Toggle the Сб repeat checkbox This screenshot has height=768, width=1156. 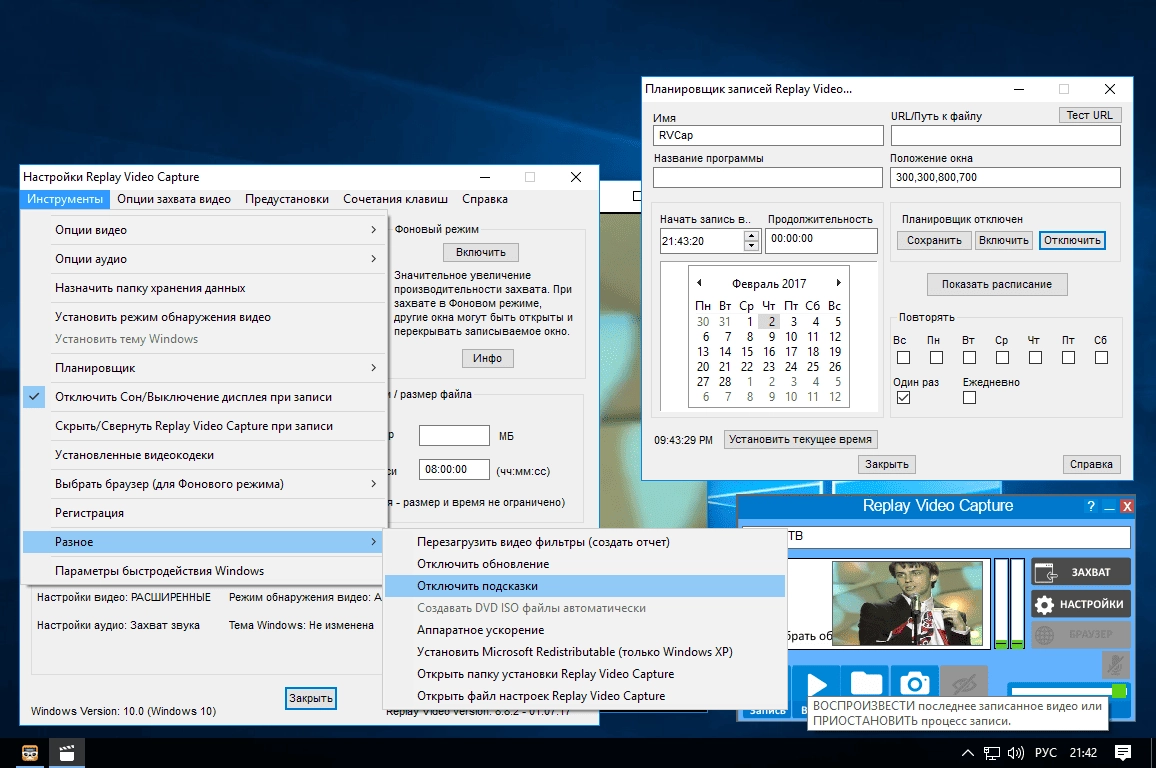point(1101,357)
